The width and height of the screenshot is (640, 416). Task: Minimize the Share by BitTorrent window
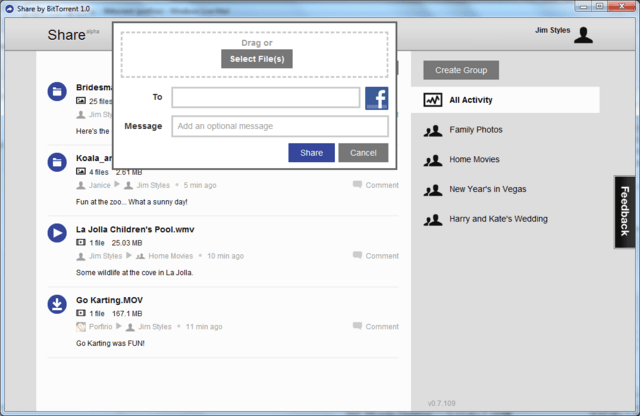(x=583, y=6)
